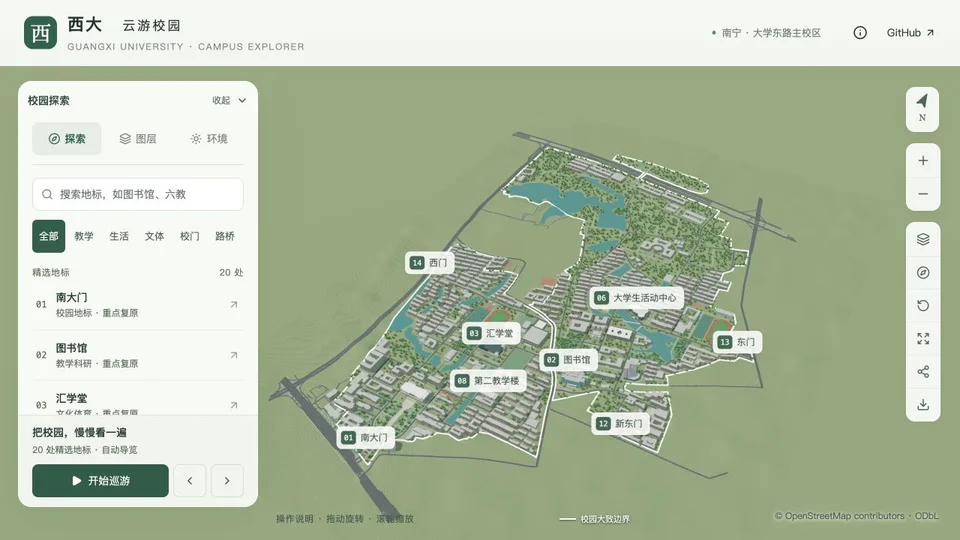Start the tour with 开始巡游 button
Image resolution: width=960 pixels, height=540 pixels.
tap(100, 481)
